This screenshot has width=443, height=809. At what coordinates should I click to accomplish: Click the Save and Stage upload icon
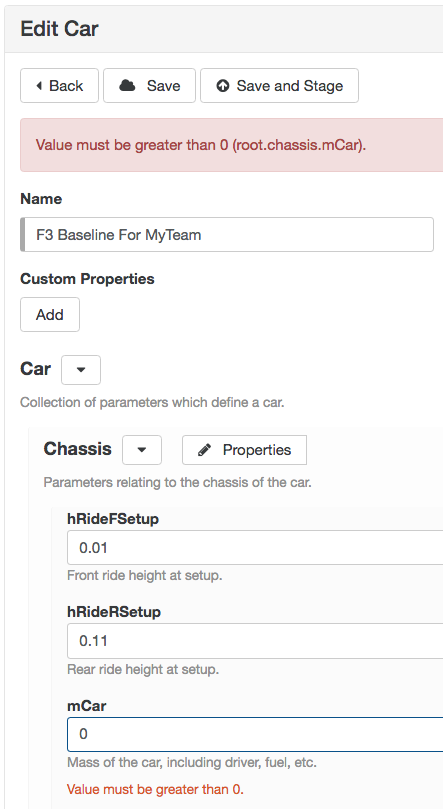[223, 86]
